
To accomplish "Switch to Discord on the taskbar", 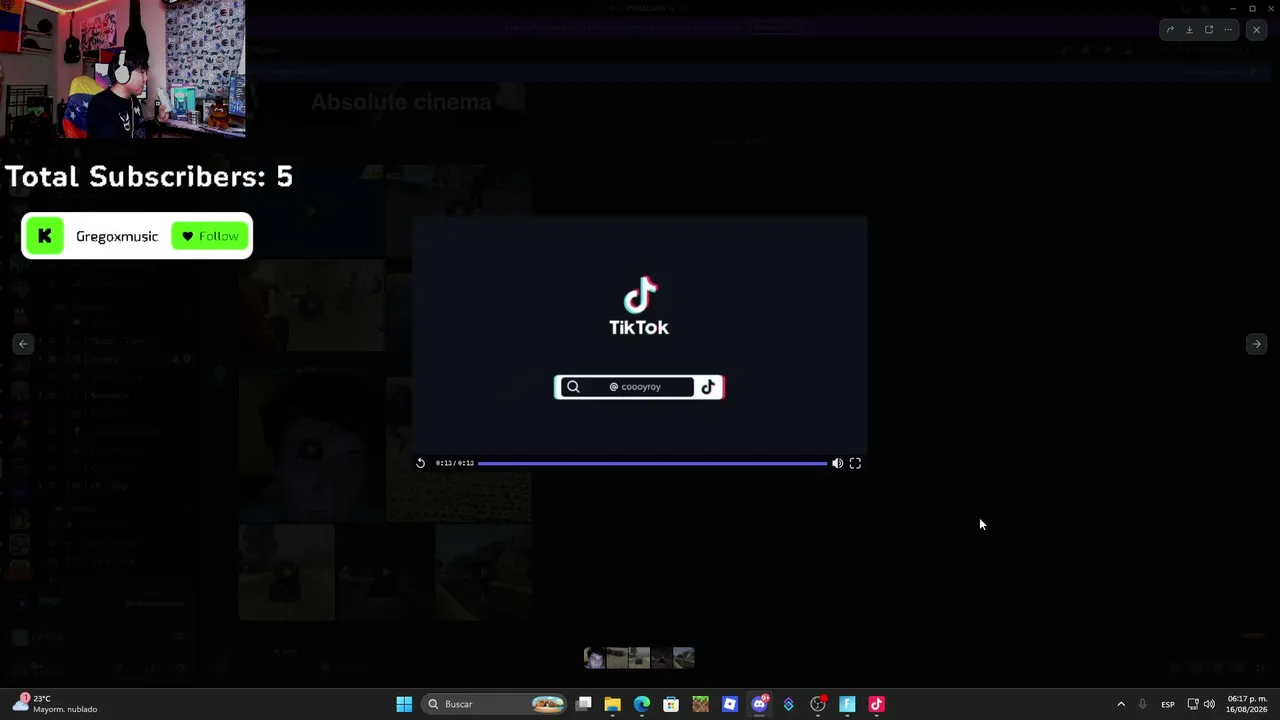I will [759, 704].
